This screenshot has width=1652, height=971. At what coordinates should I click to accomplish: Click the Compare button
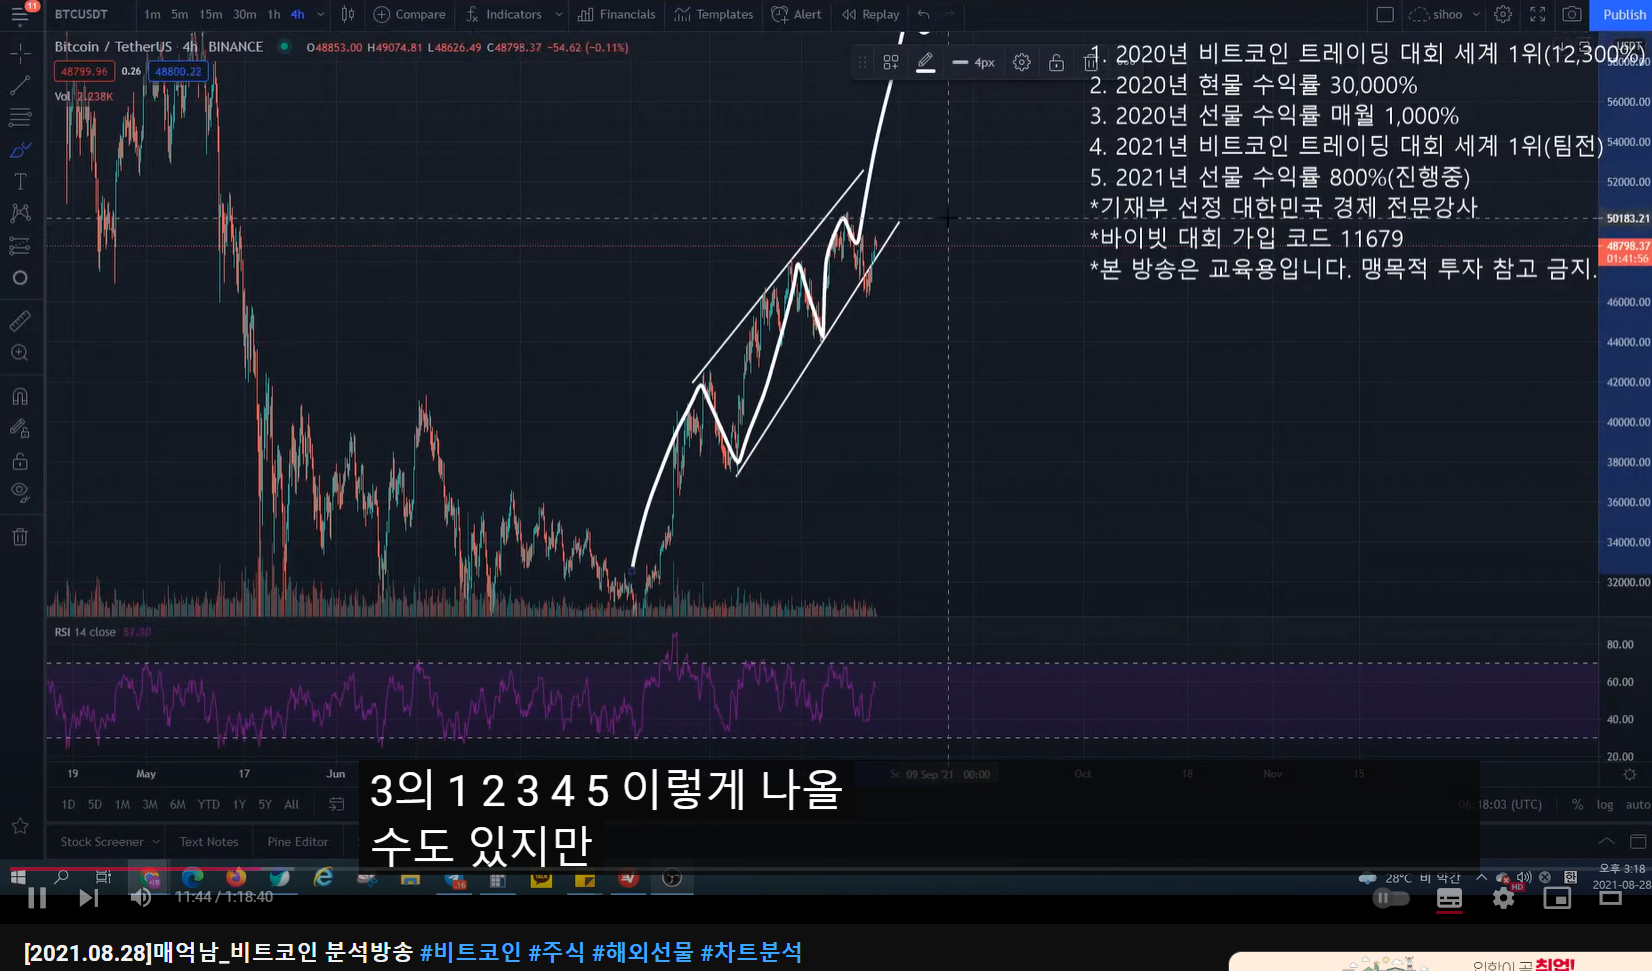410,14
